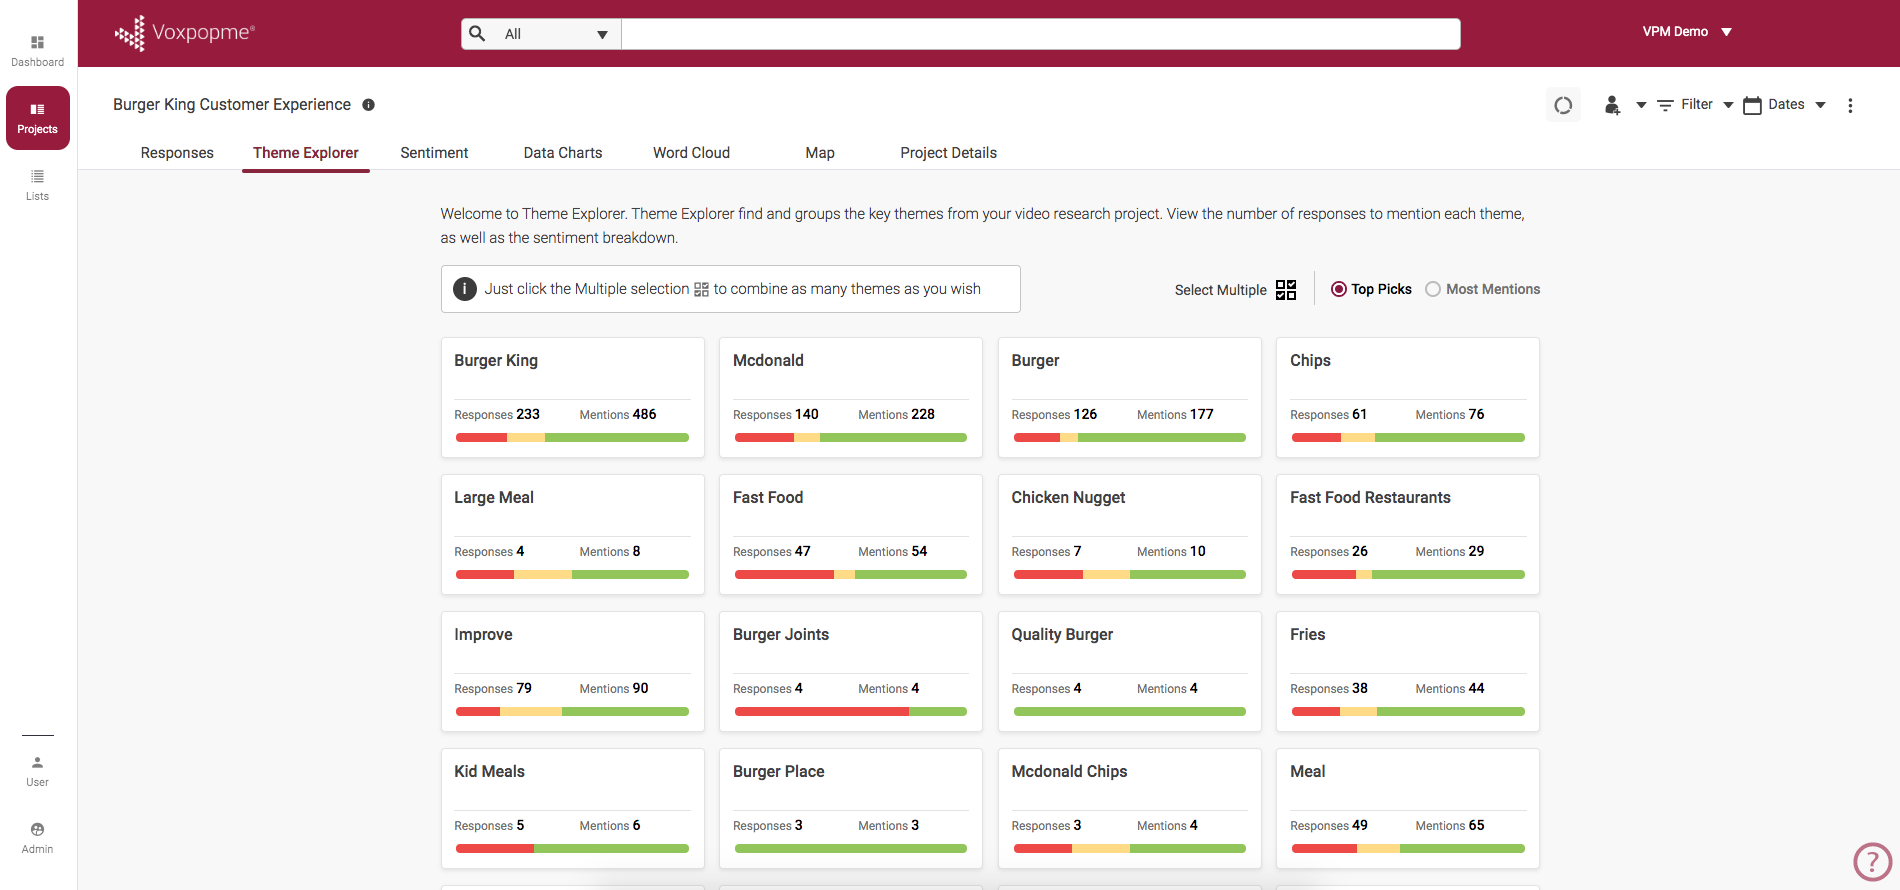This screenshot has height=890, width=1900.
Task: Switch to the Sentiment tab
Action: click(434, 153)
